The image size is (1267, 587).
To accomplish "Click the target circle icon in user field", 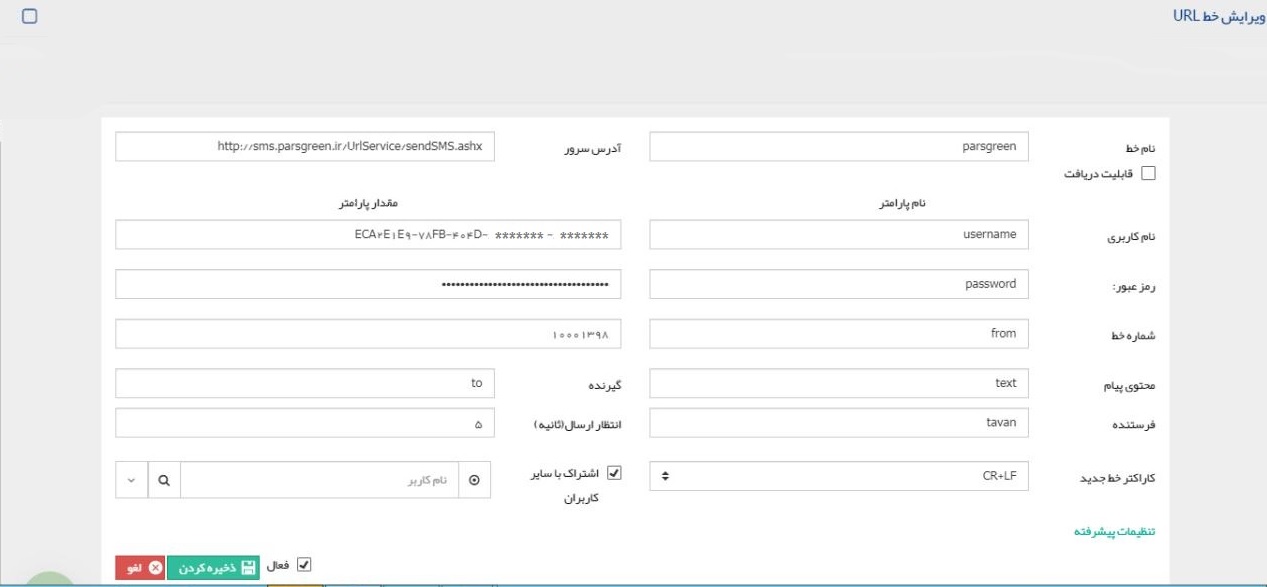I will coord(474,480).
